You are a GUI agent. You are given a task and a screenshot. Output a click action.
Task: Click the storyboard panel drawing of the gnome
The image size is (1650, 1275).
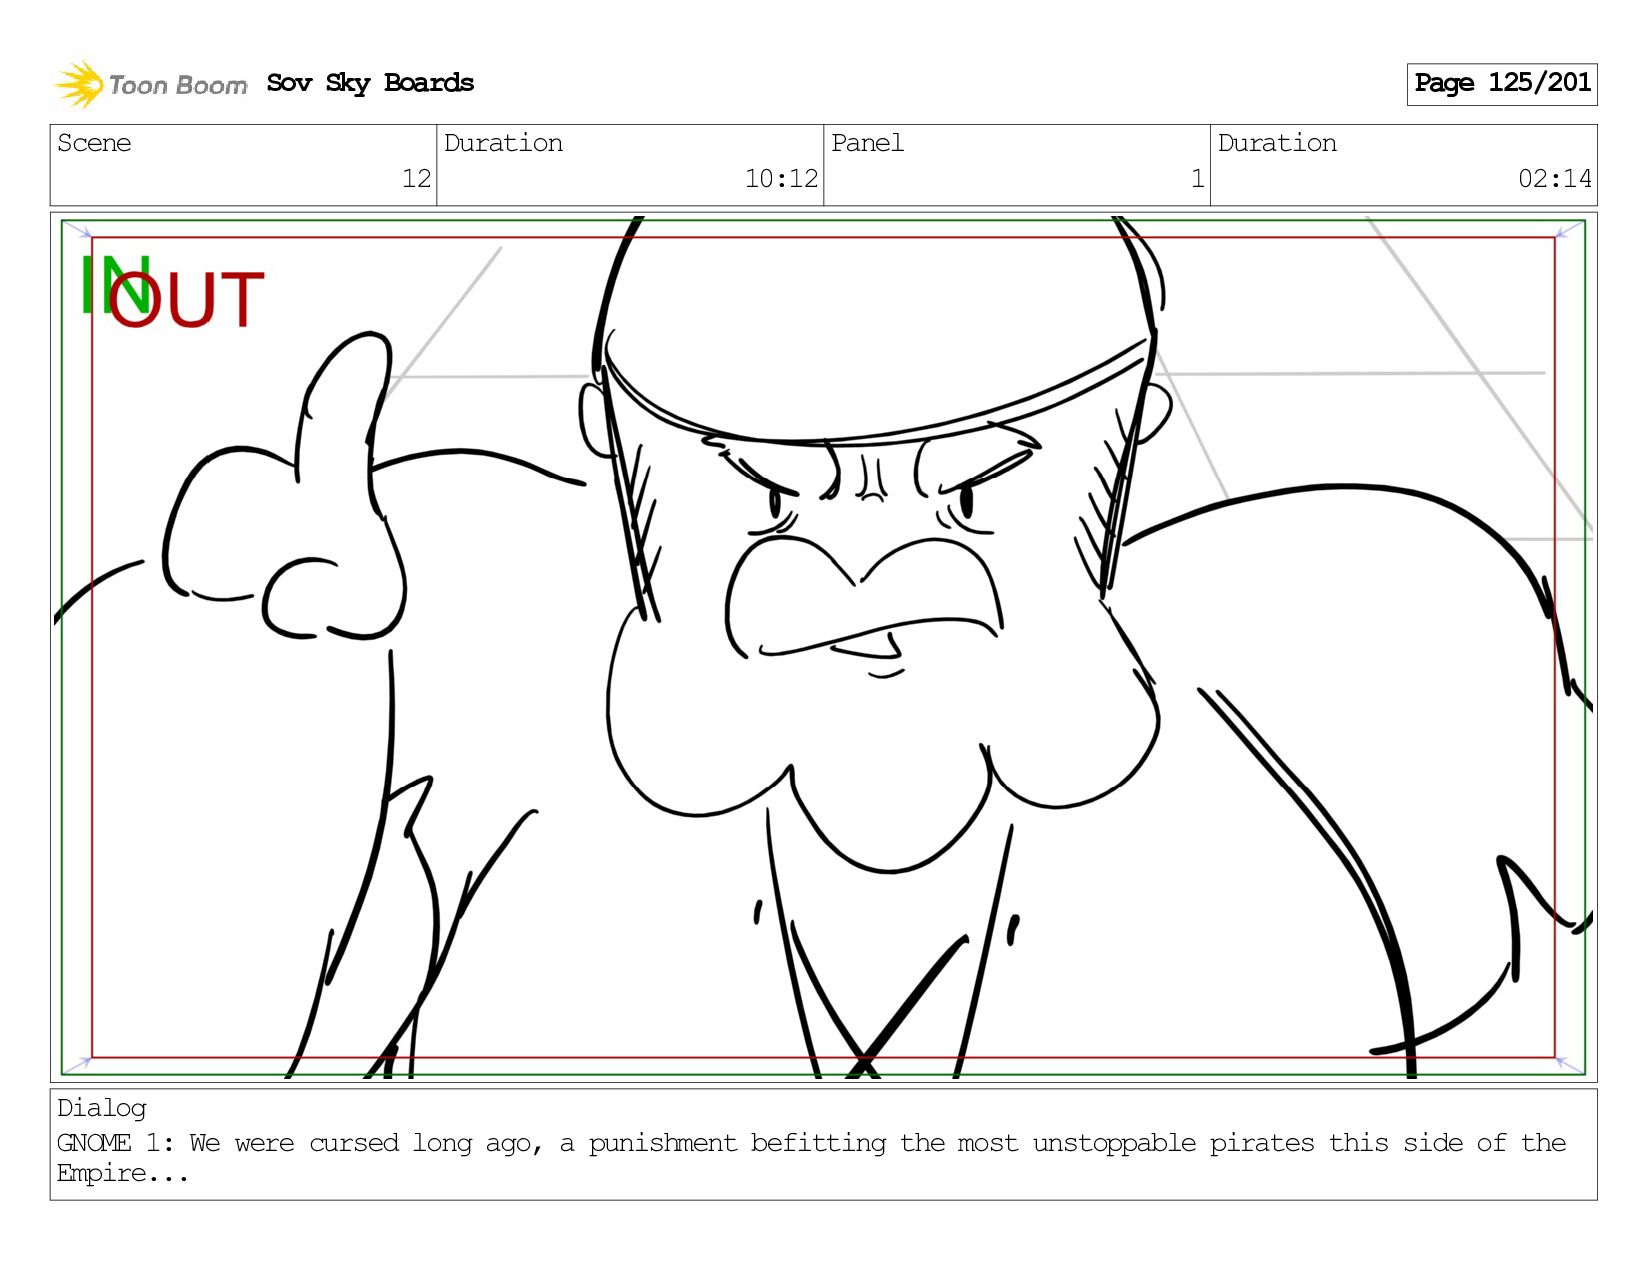point(823,647)
